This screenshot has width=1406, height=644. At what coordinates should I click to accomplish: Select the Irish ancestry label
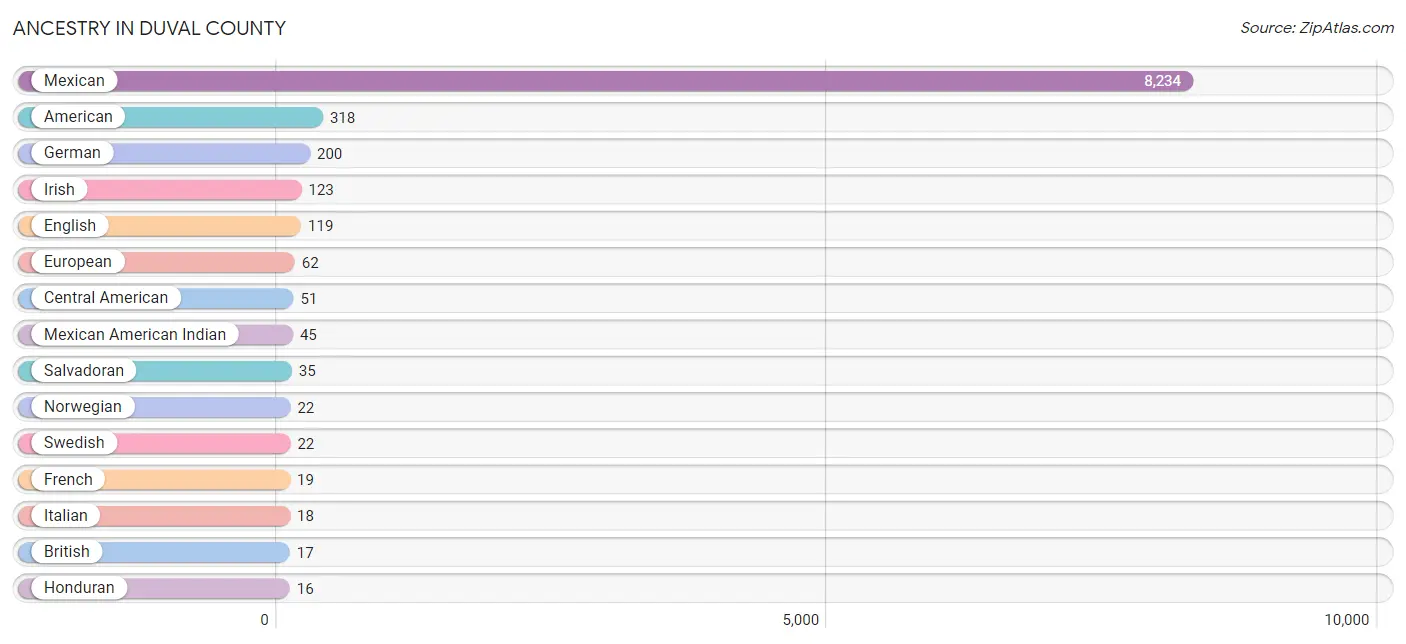59,189
